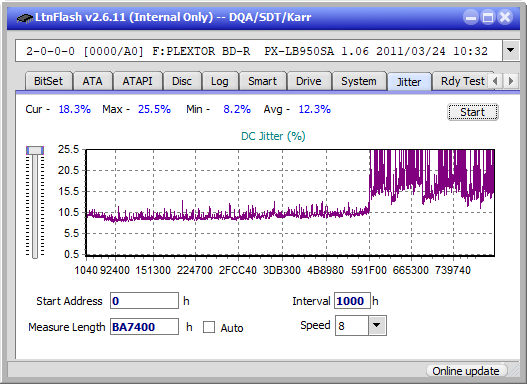Go to the Drive tab
This screenshot has height=384, width=527.
point(309,81)
